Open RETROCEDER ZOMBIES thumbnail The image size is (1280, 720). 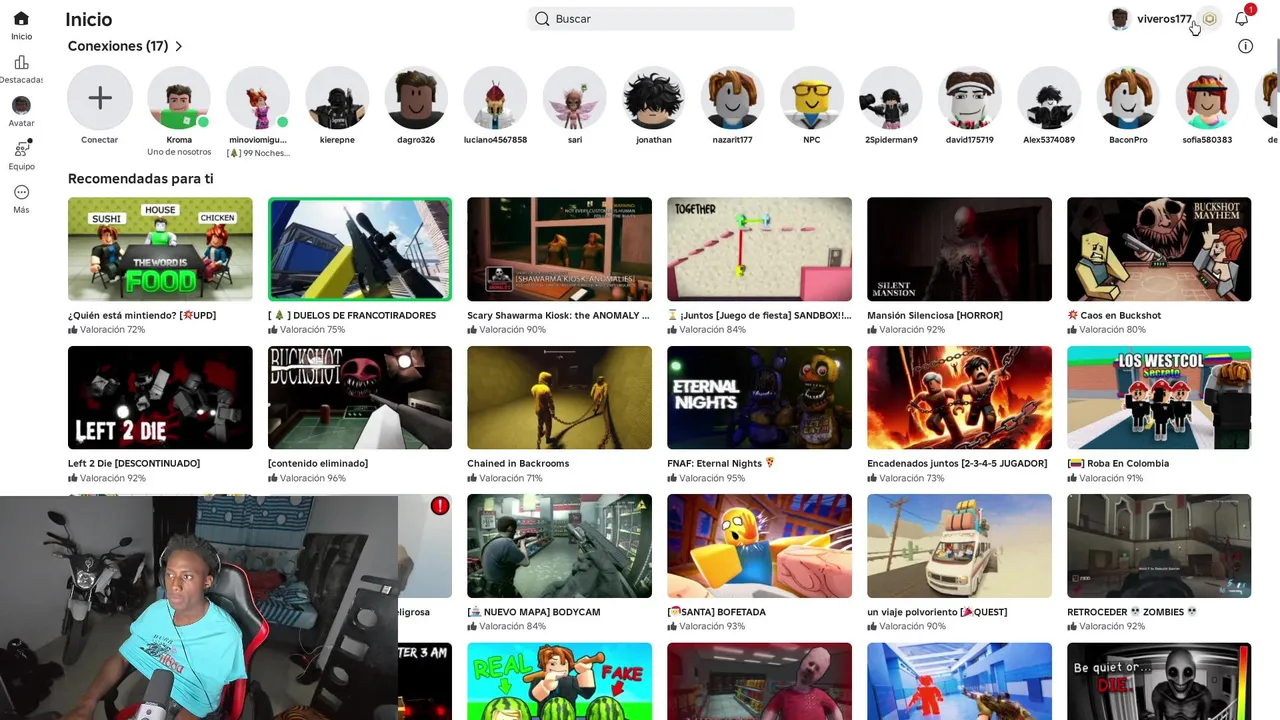pyautogui.click(x=1159, y=546)
